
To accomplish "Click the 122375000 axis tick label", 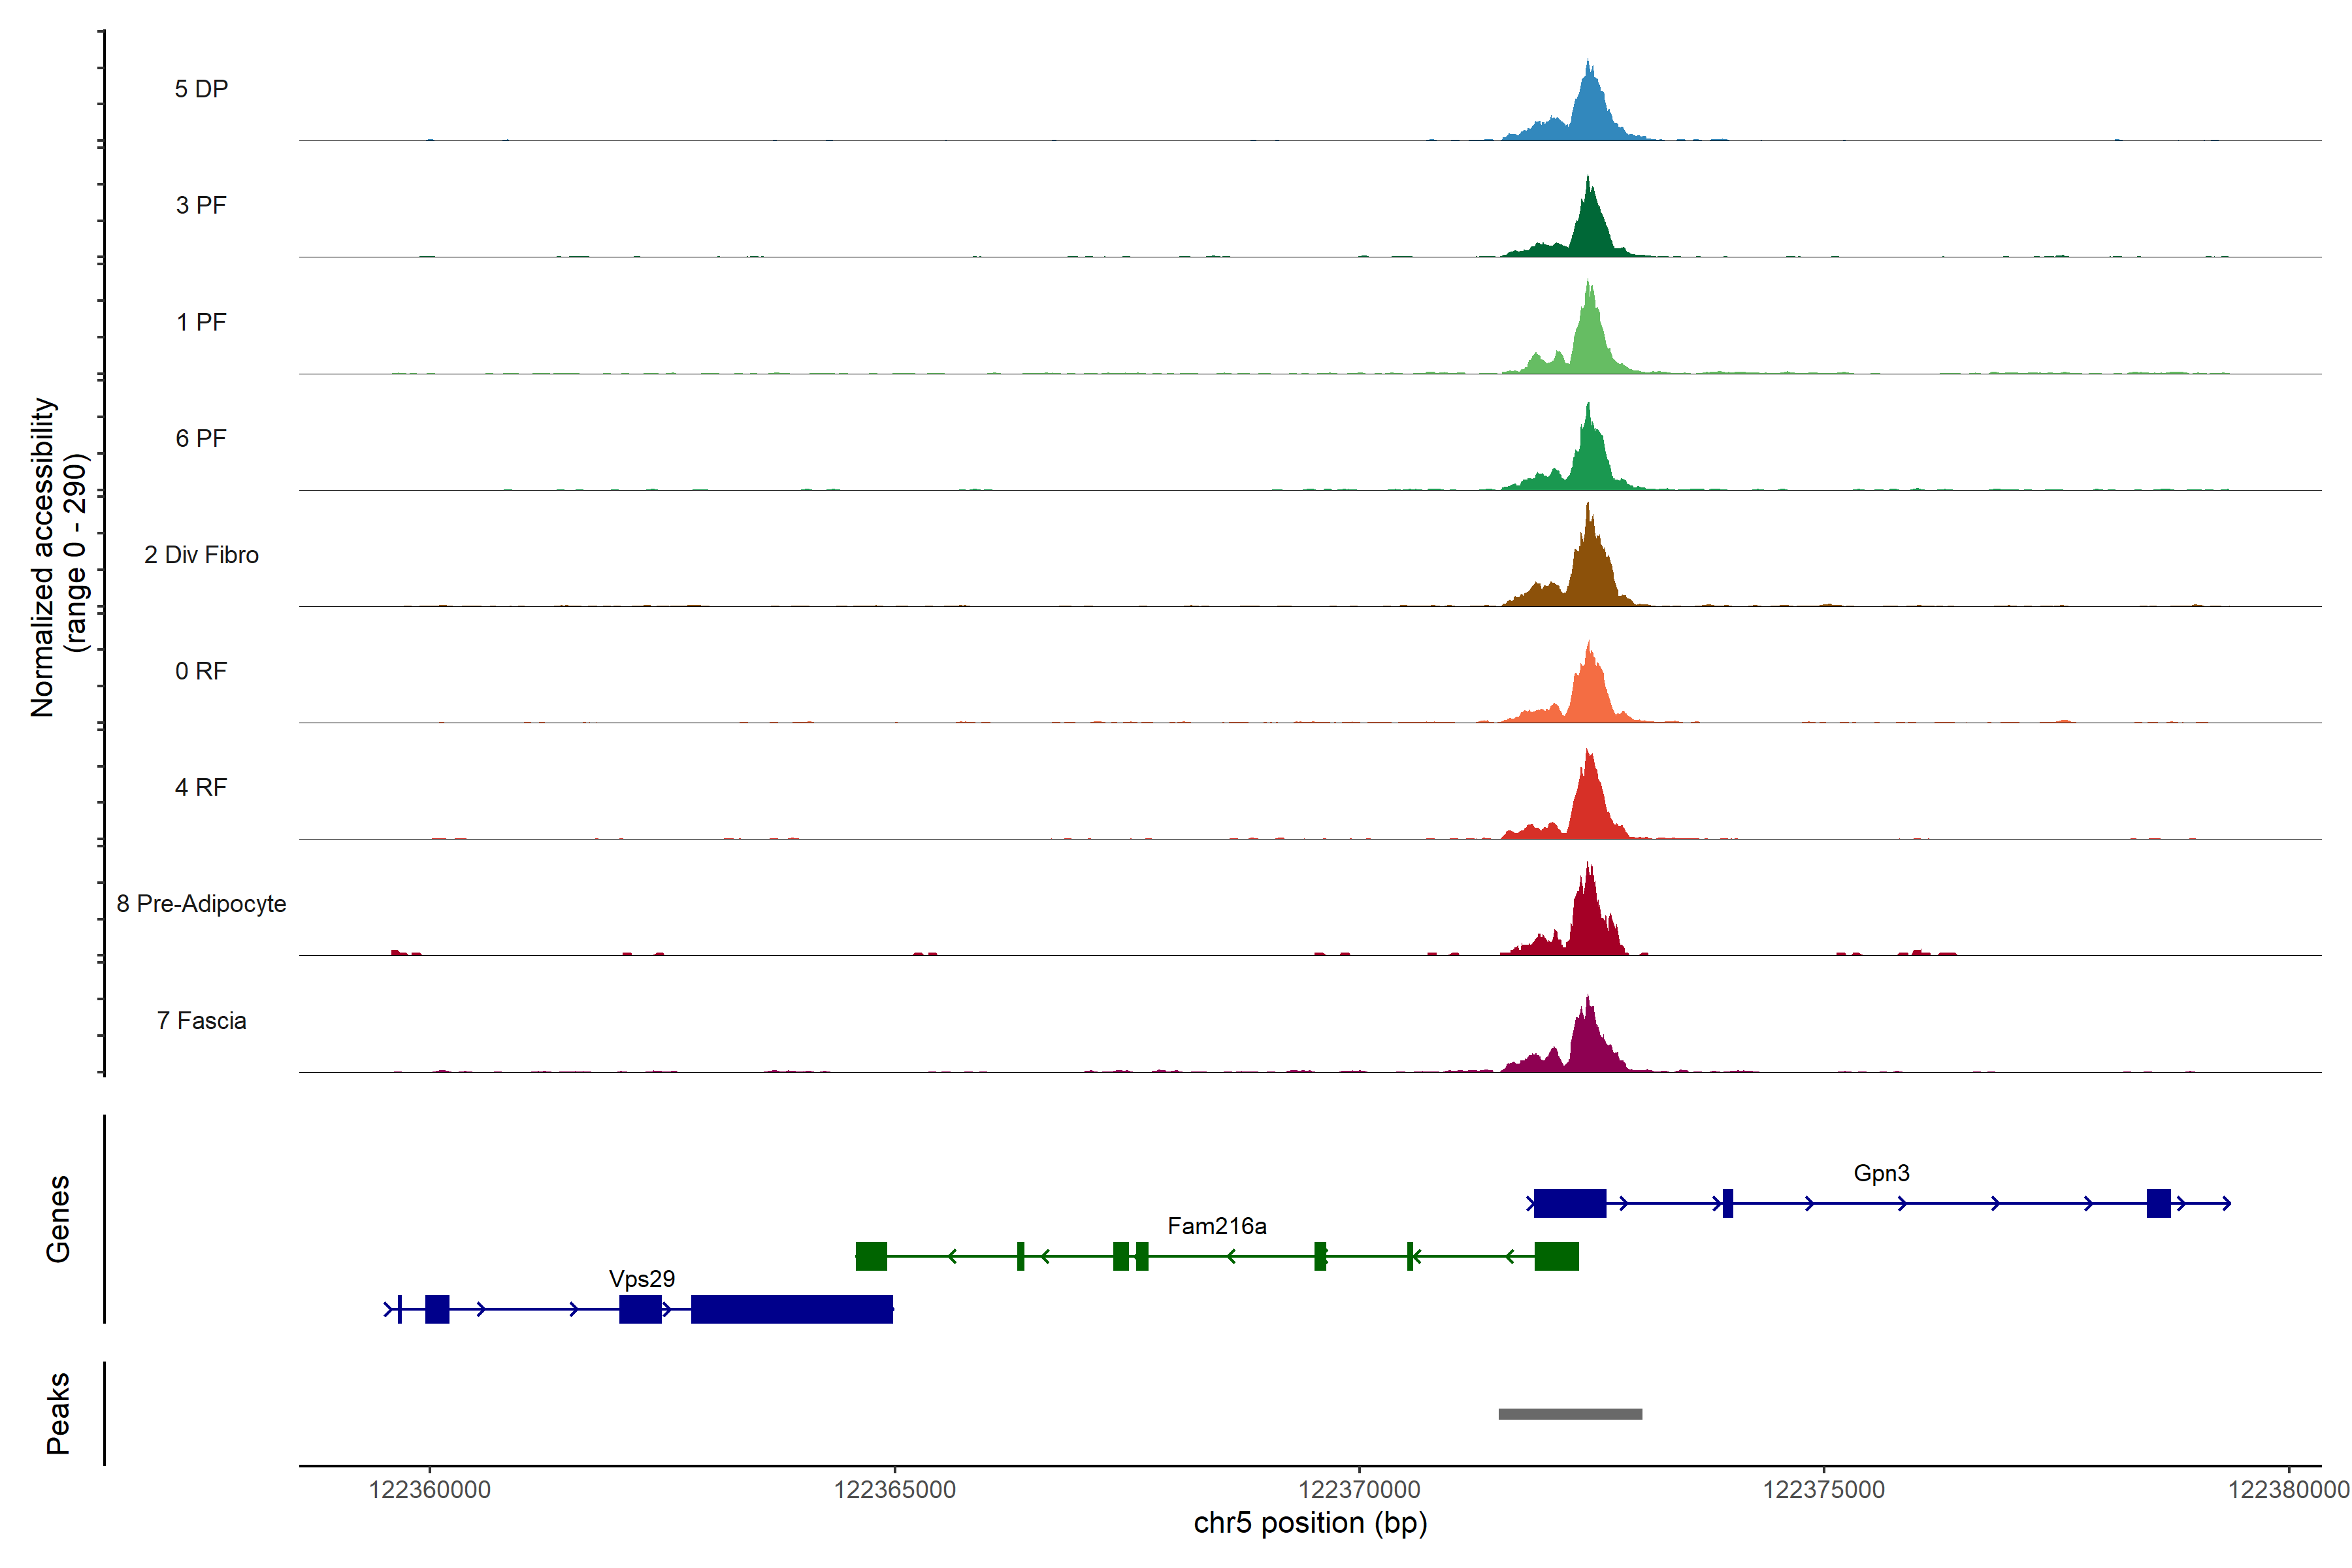I will [x=1823, y=1490].
